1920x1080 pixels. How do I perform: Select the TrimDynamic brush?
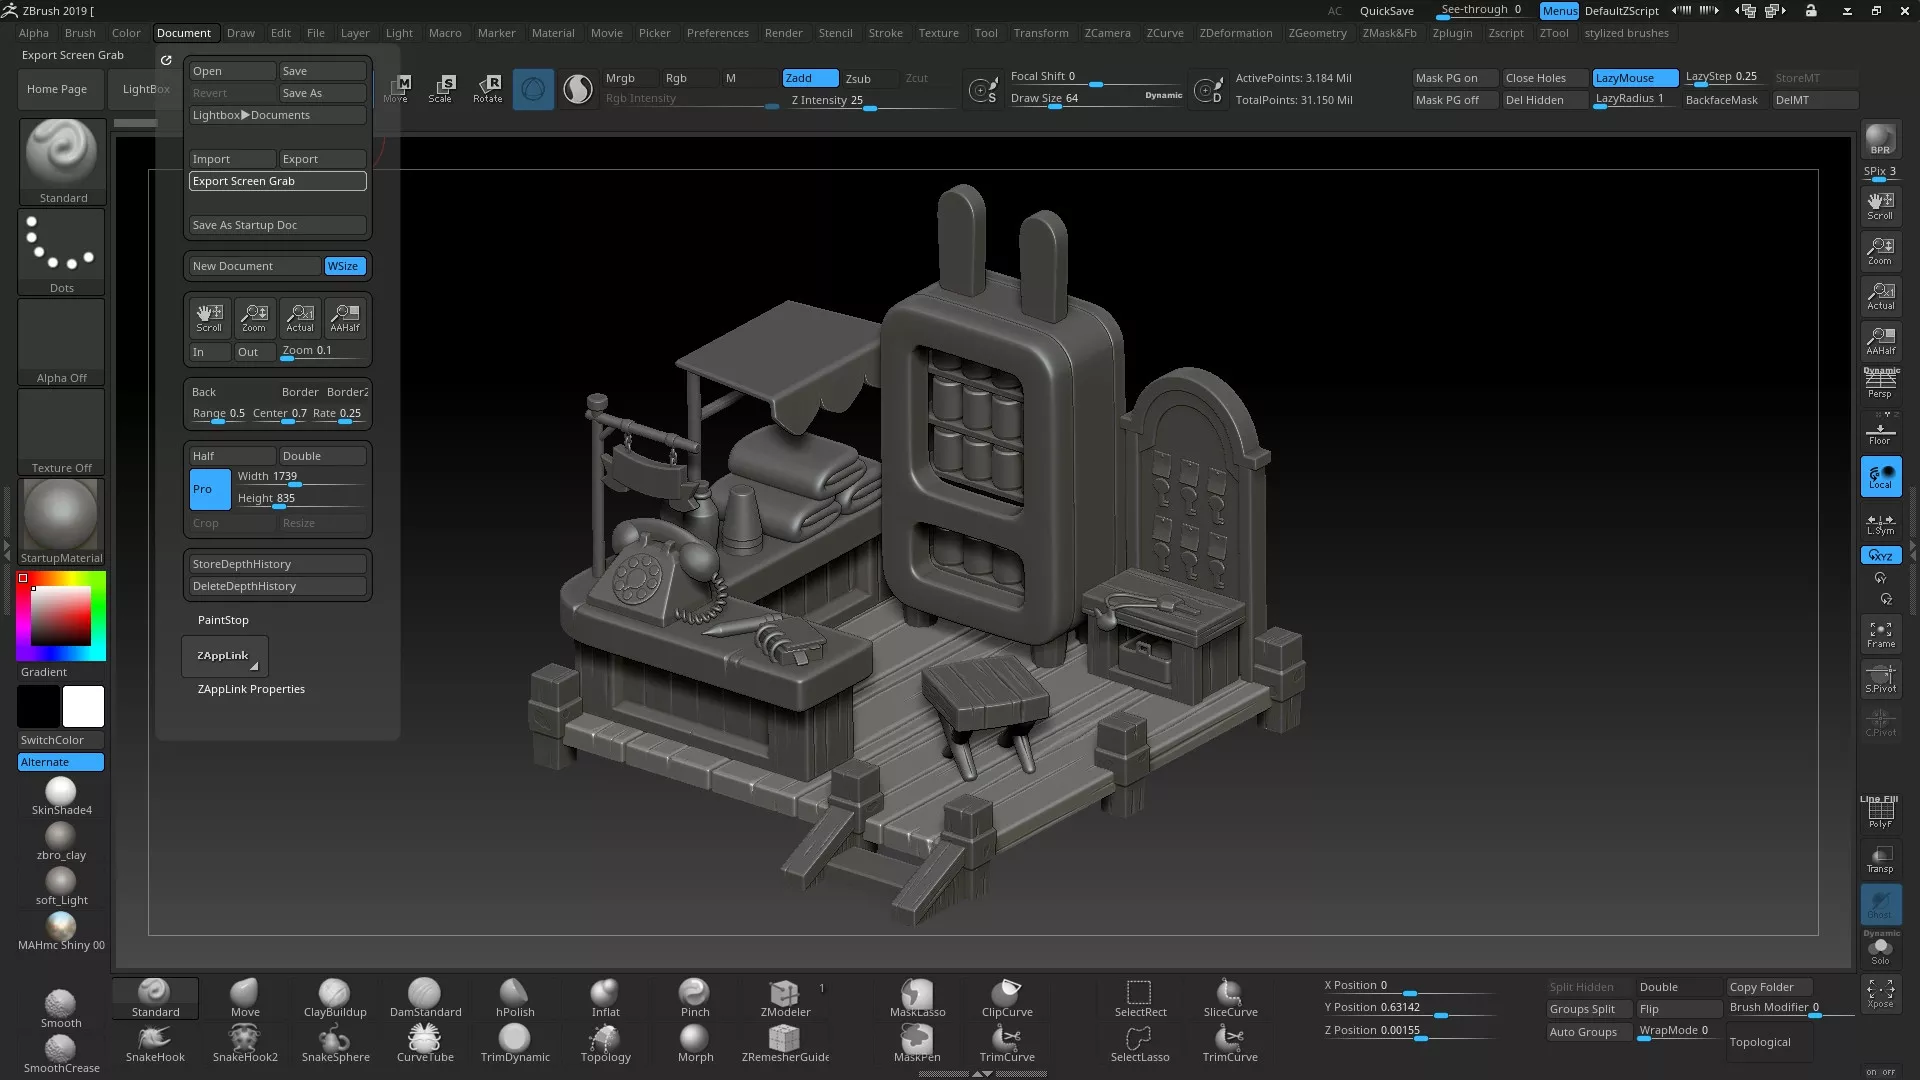pyautogui.click(x=515, y=1043)
